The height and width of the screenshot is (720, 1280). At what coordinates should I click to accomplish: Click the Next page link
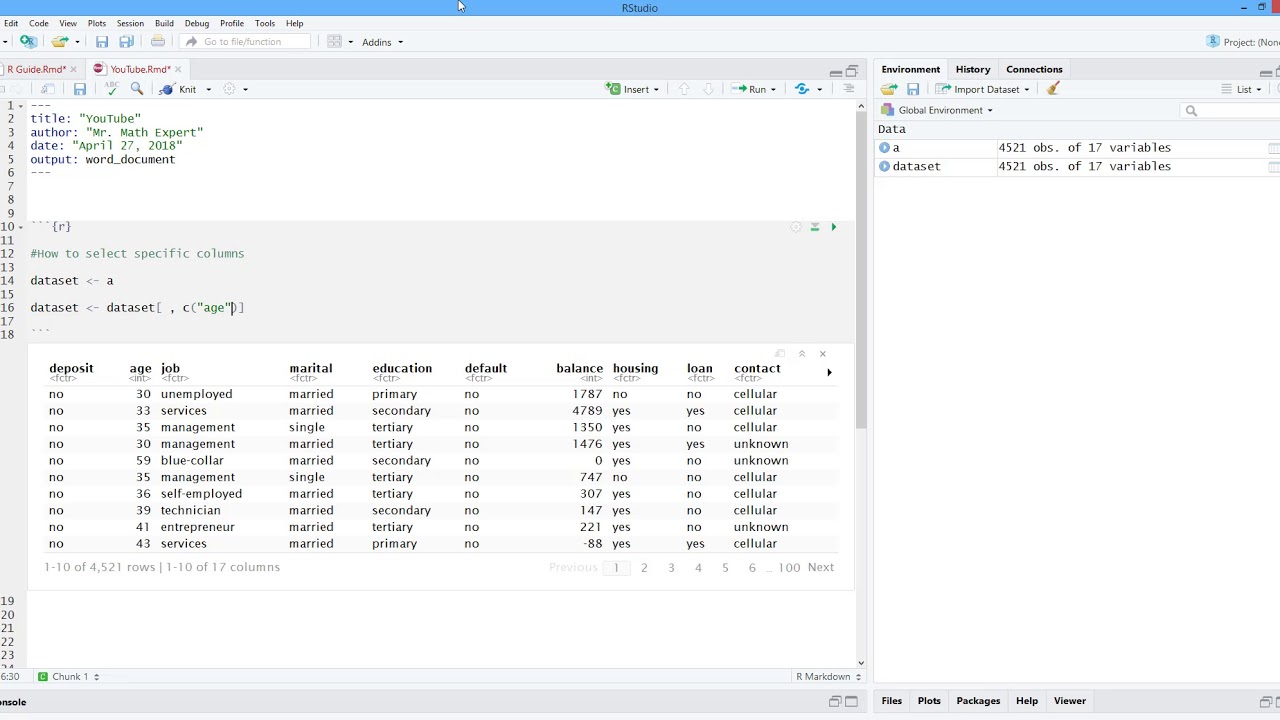(821, 567)
